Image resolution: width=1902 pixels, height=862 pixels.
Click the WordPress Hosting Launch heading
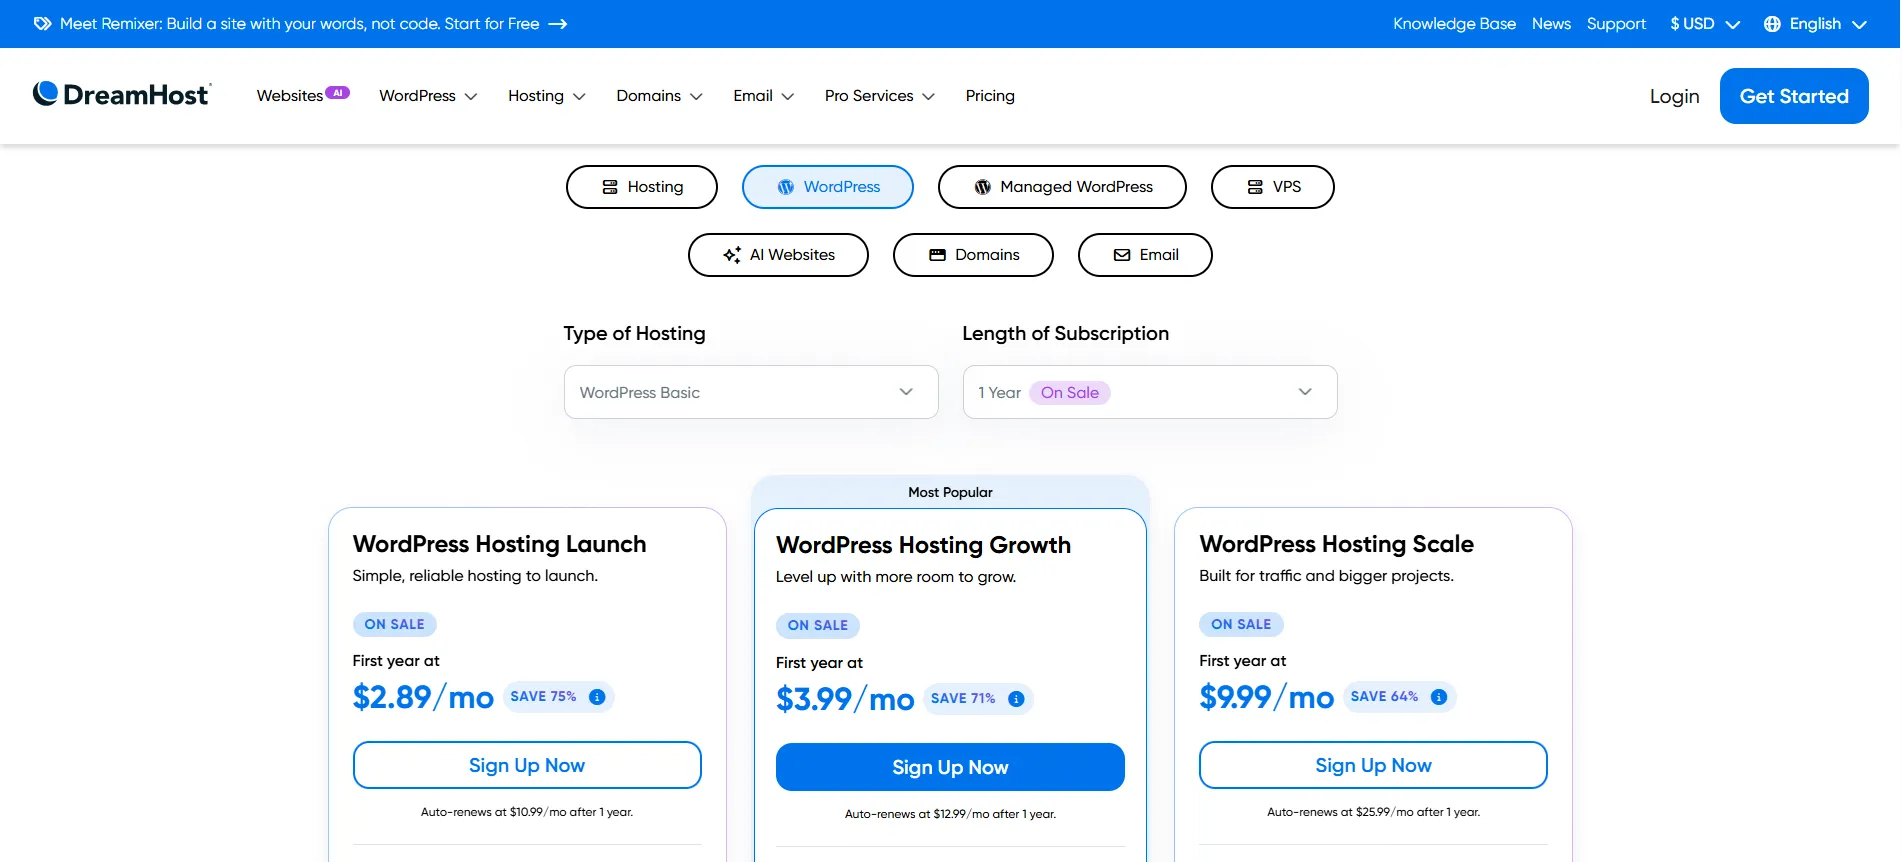[499, 544]
